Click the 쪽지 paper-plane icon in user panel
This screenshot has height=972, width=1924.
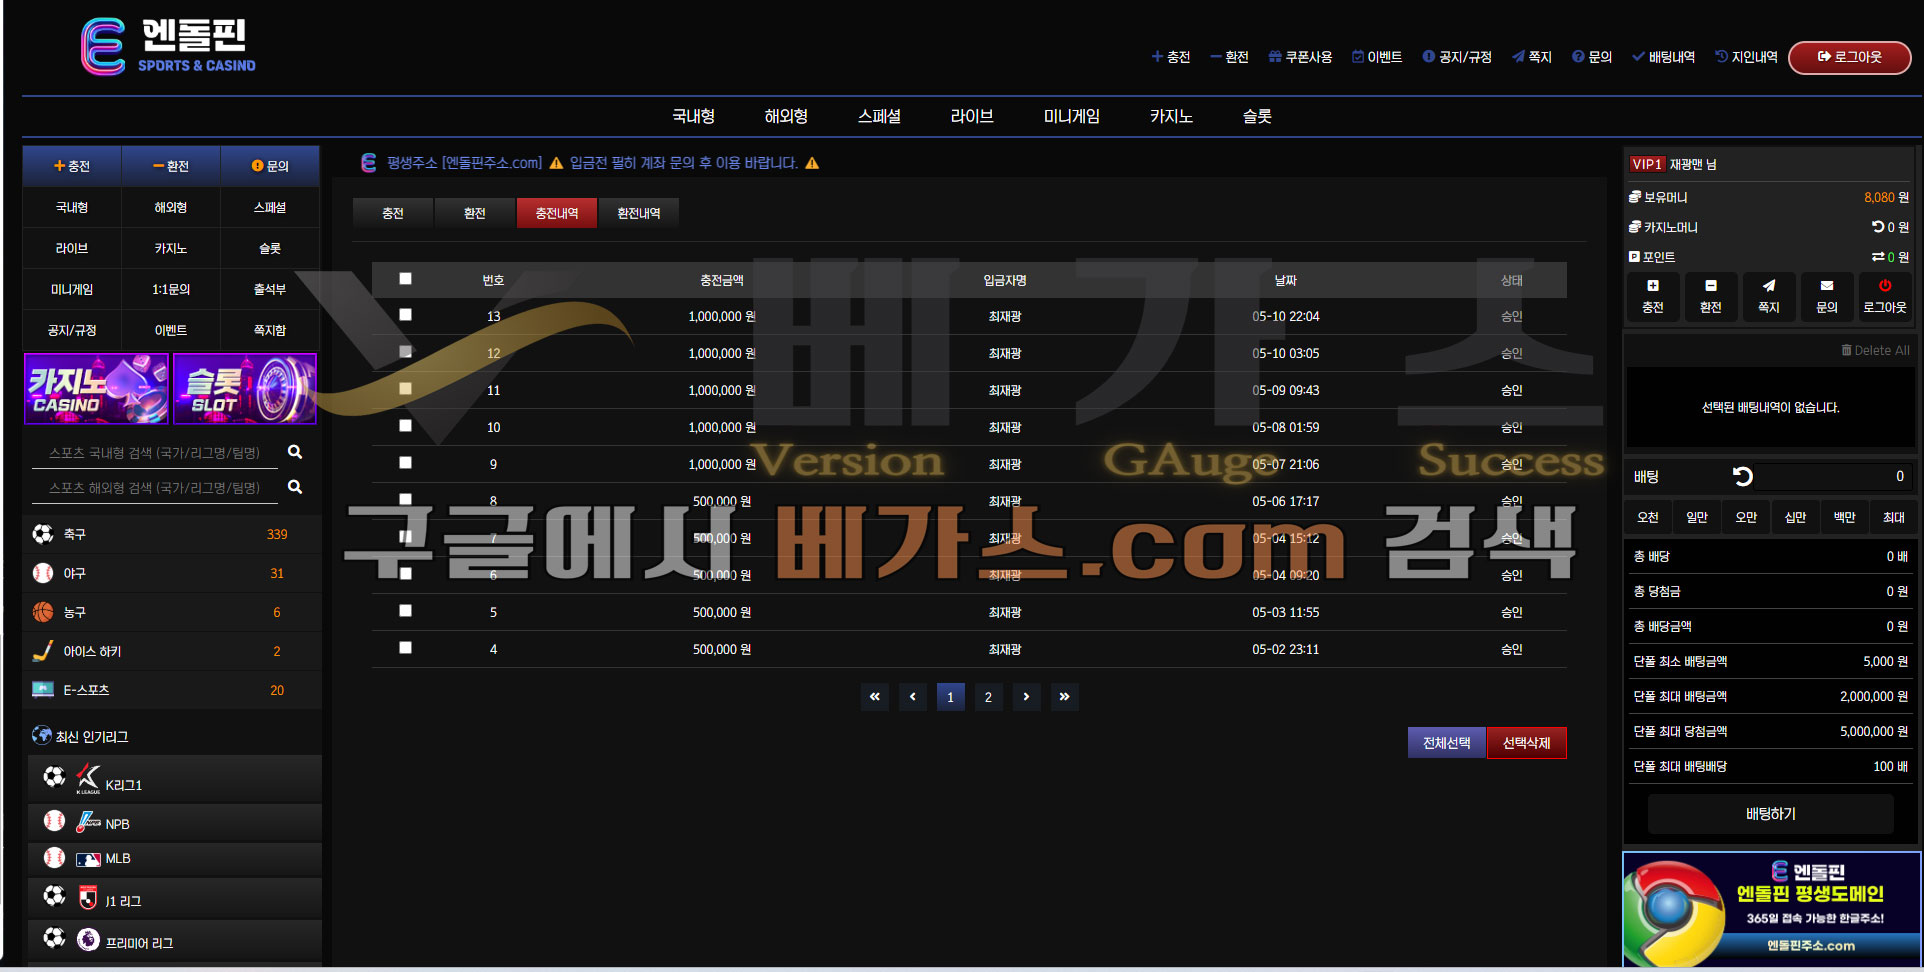click(1769, 286)
